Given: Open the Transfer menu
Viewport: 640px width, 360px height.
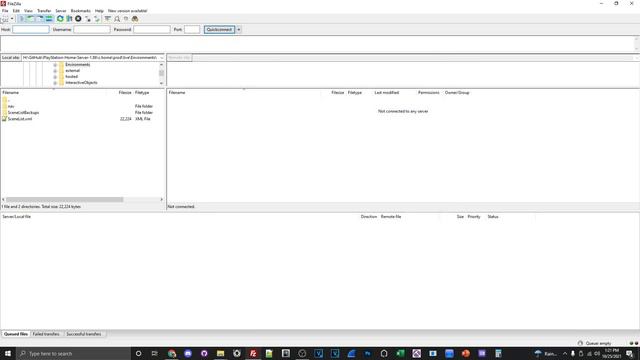Looking at the screenshot, I should point(44,11).
